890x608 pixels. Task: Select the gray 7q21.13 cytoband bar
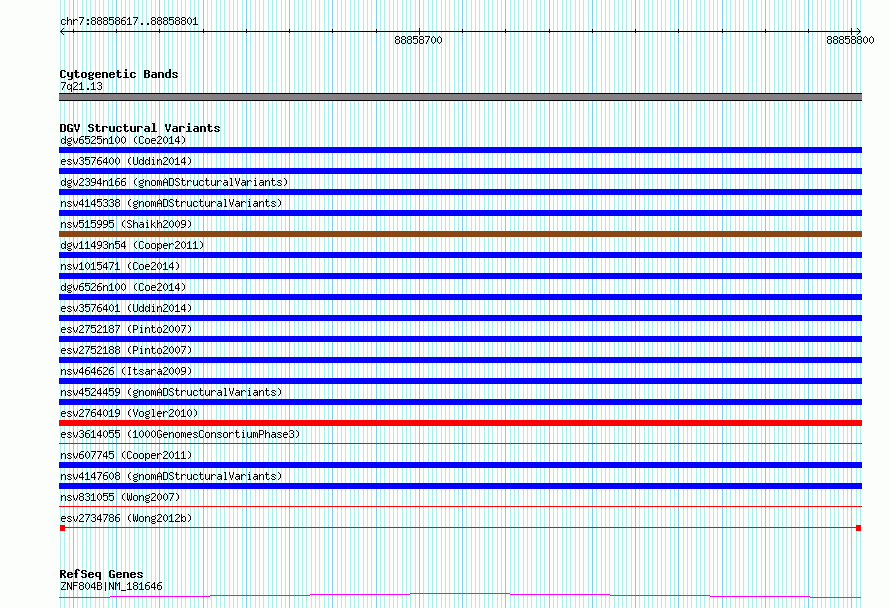[x=460, y=97]
